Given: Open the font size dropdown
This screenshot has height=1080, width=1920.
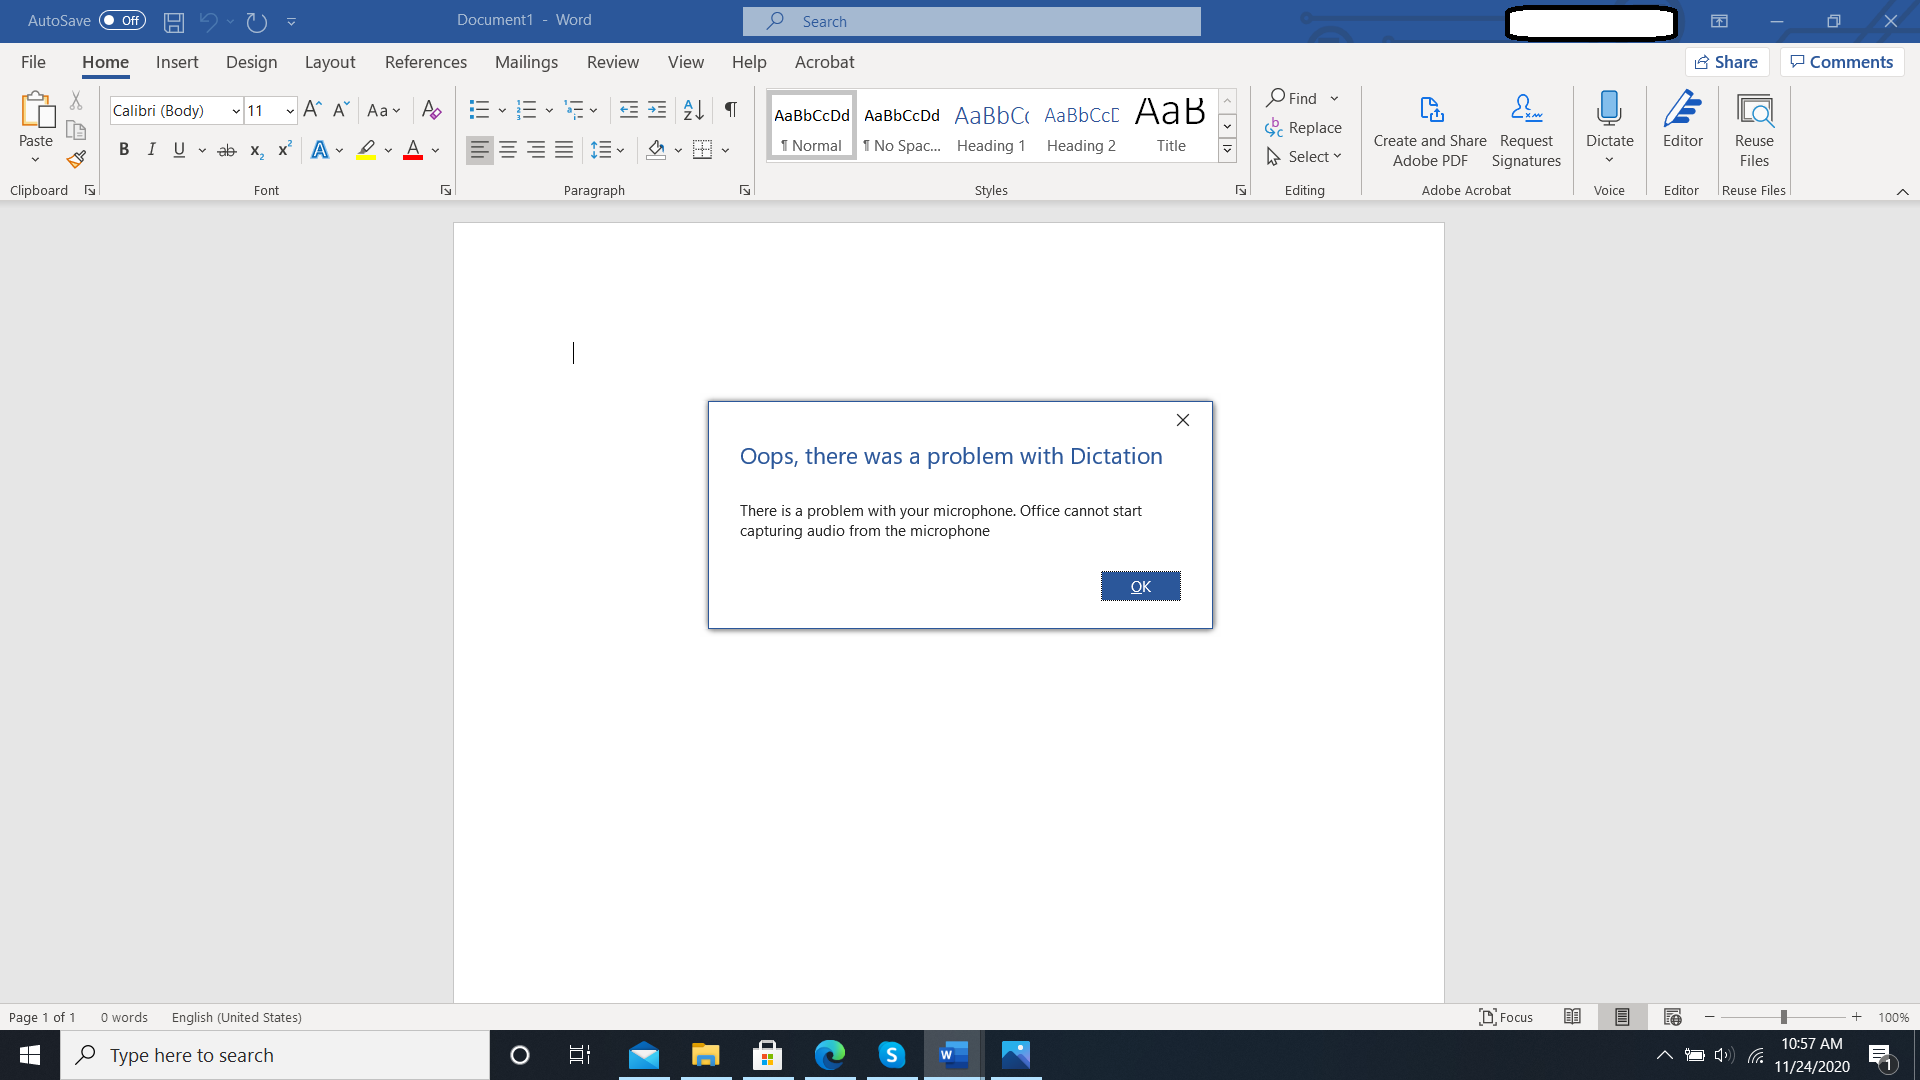Looking at the screenshot, I should 290,111.
